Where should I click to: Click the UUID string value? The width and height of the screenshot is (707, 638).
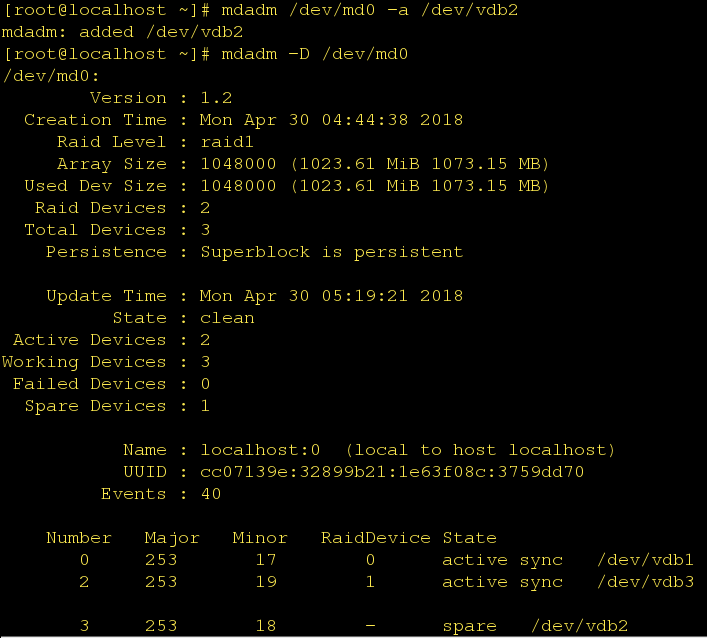[x=392, y=472]
